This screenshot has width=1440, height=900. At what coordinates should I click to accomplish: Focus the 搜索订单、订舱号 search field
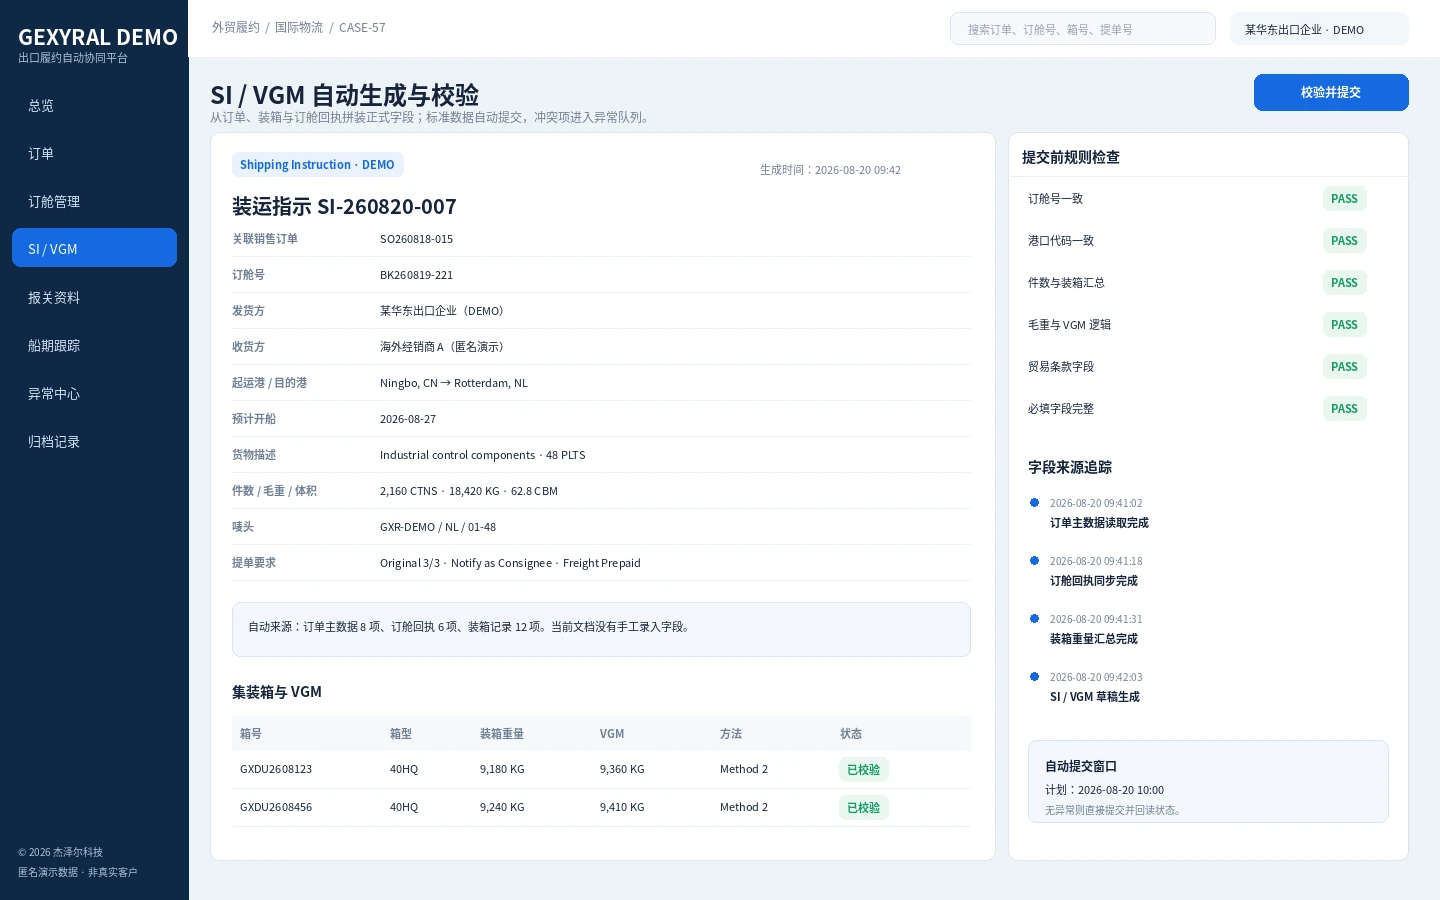pos(1082,29)
